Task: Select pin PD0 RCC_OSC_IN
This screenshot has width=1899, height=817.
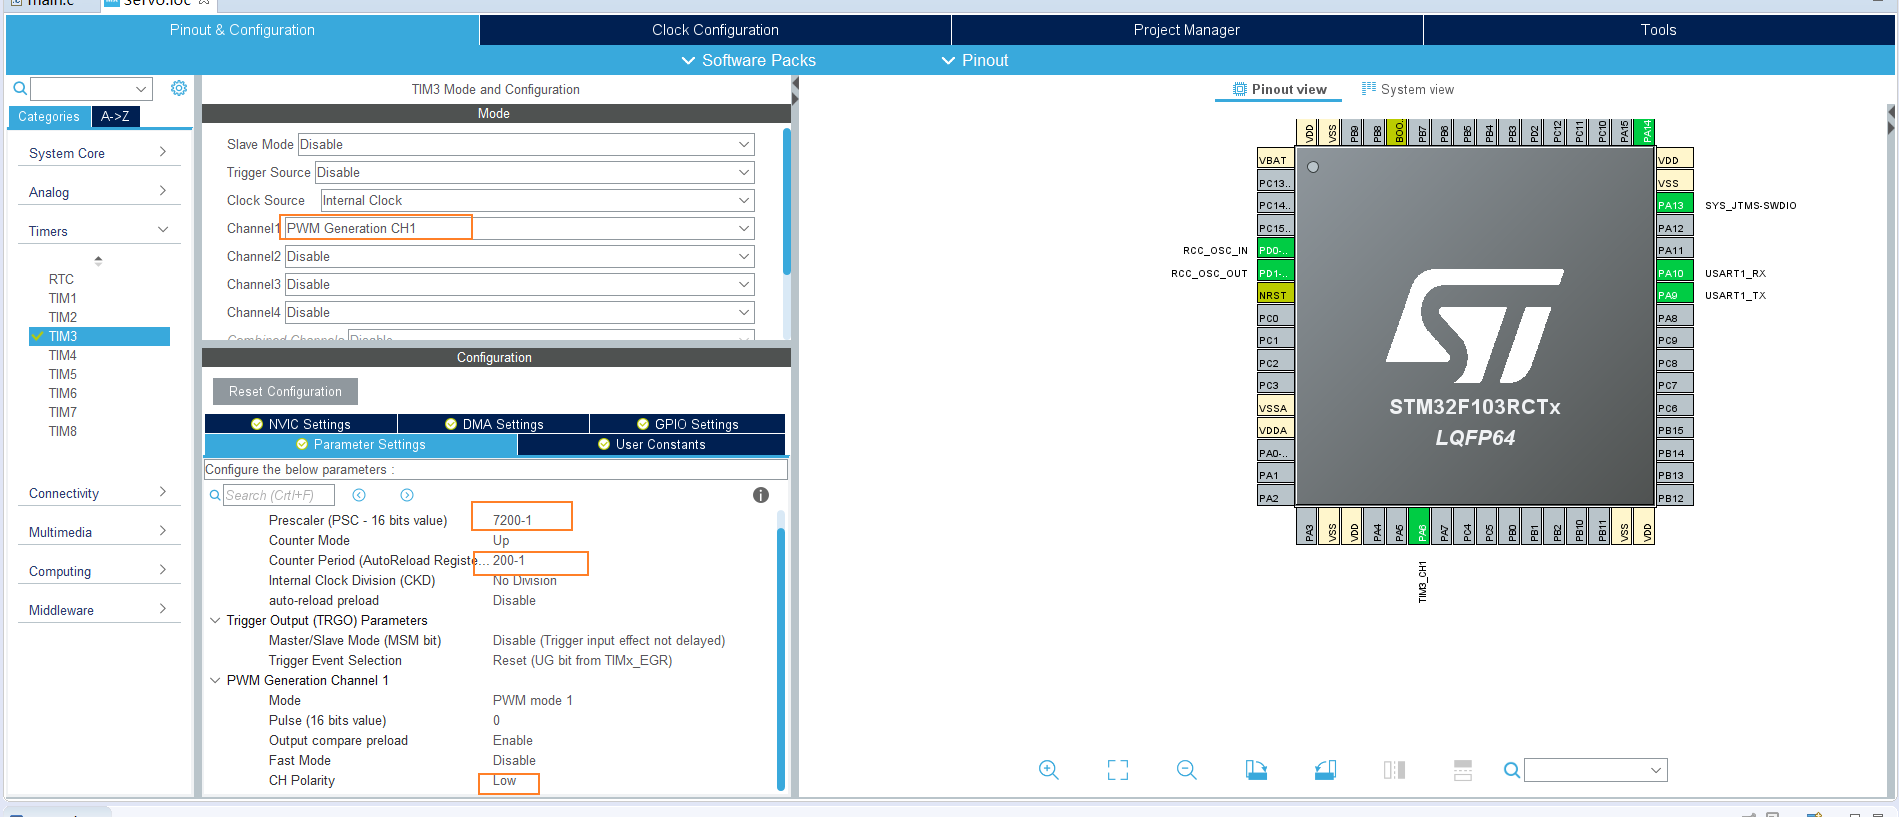Action: point(1275,250)
